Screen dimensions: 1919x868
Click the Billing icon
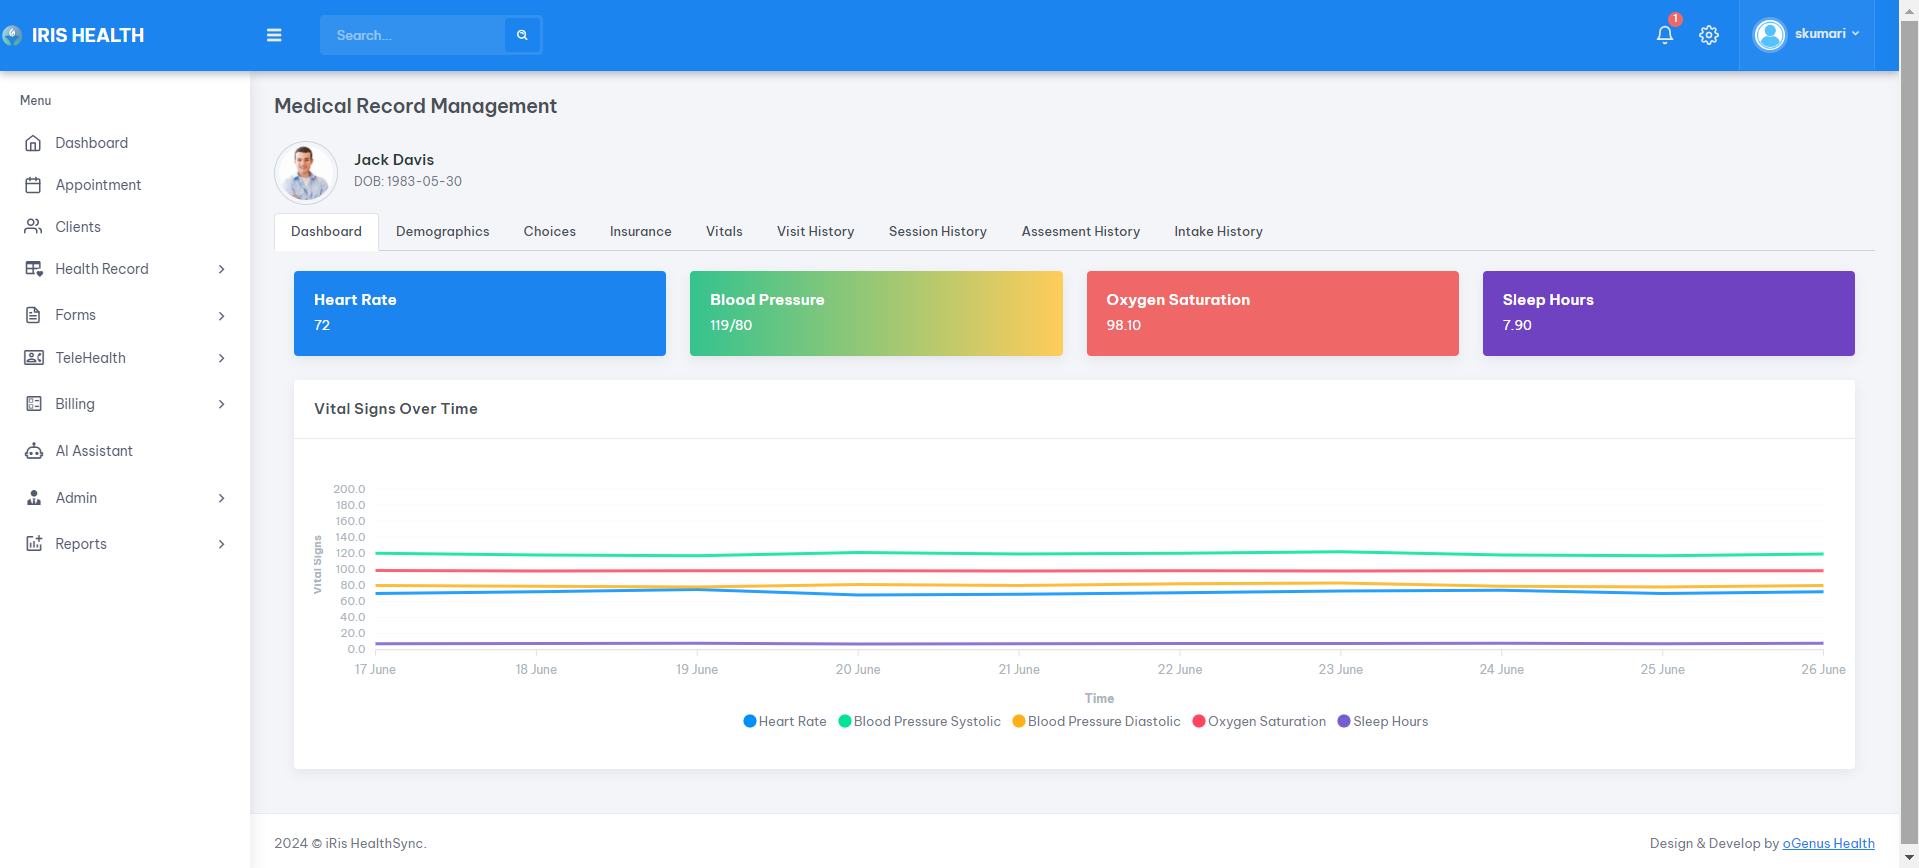[34, 404]
